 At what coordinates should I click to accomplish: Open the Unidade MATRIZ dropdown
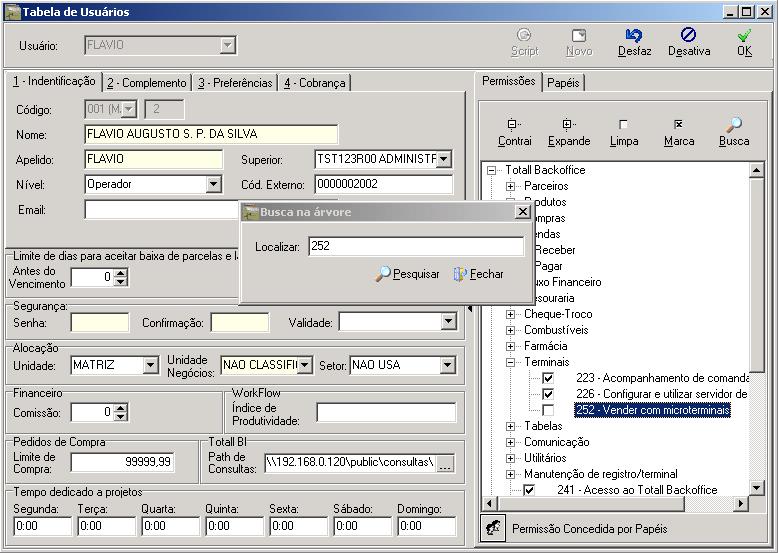click(x=150, y=366)
